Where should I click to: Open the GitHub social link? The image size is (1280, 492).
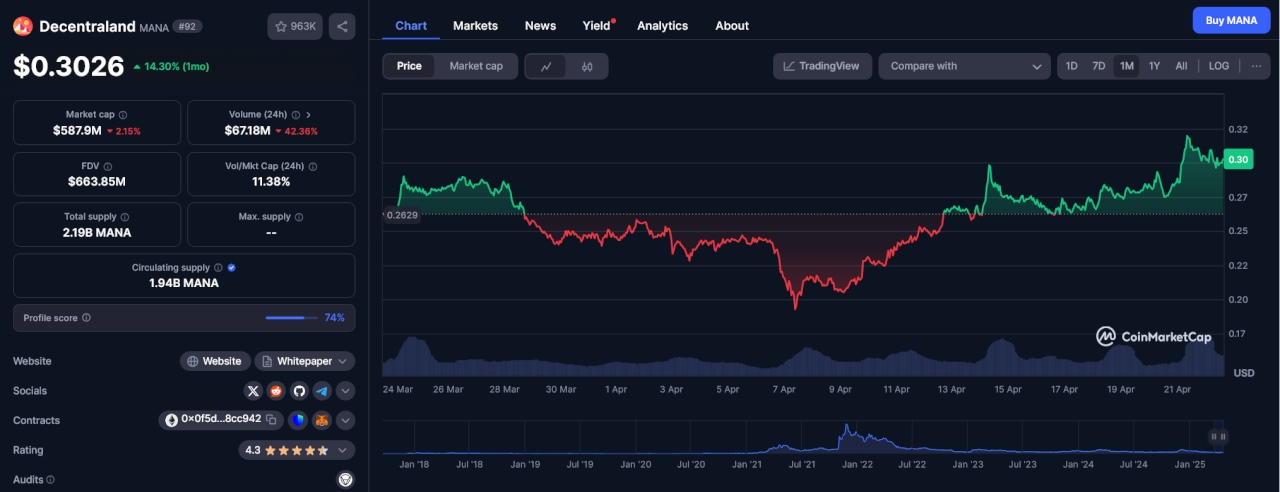[x=299, y=391]
